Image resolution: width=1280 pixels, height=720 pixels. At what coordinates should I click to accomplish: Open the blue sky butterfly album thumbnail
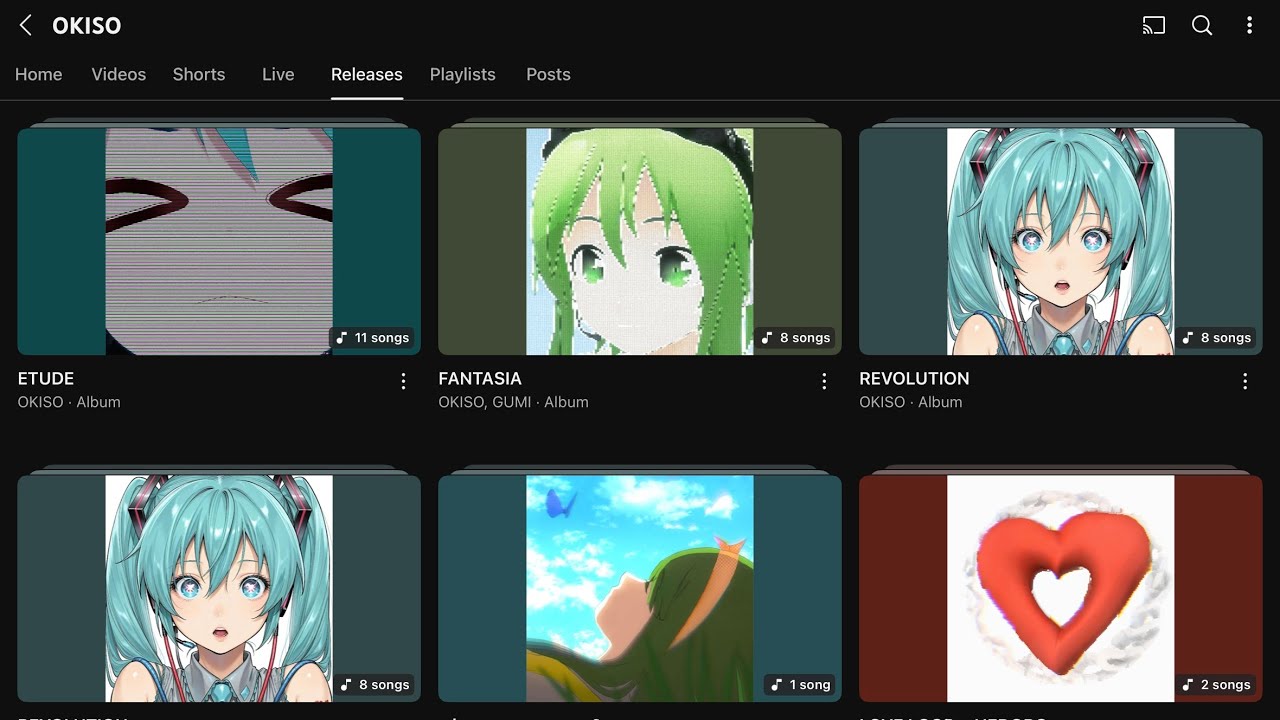click(x=640, y=588)
